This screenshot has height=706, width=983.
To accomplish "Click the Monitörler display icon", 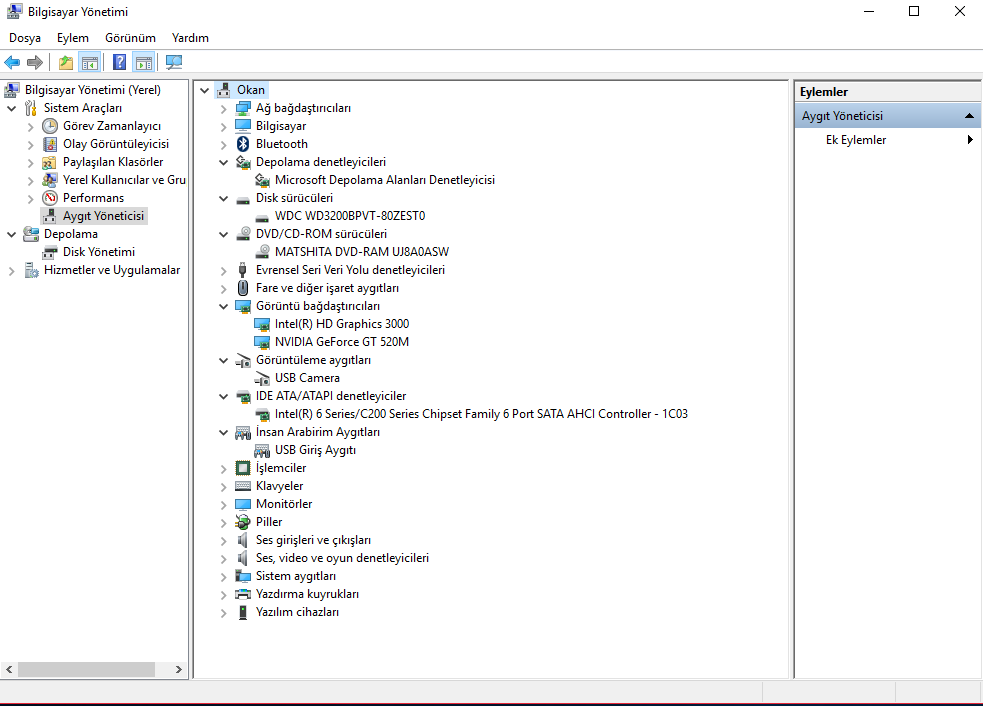I will point(243,504).
